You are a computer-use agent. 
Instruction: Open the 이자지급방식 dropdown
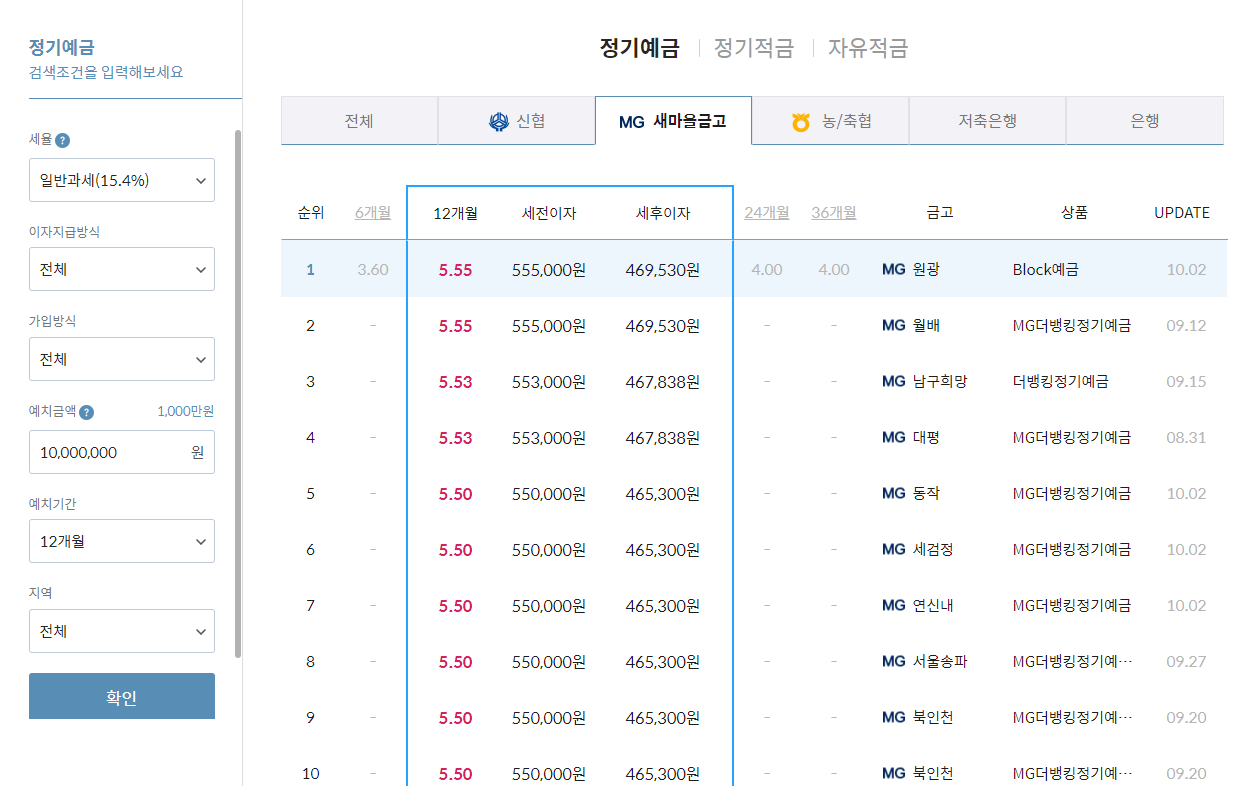pyautogui.click(x=121, y=269)
